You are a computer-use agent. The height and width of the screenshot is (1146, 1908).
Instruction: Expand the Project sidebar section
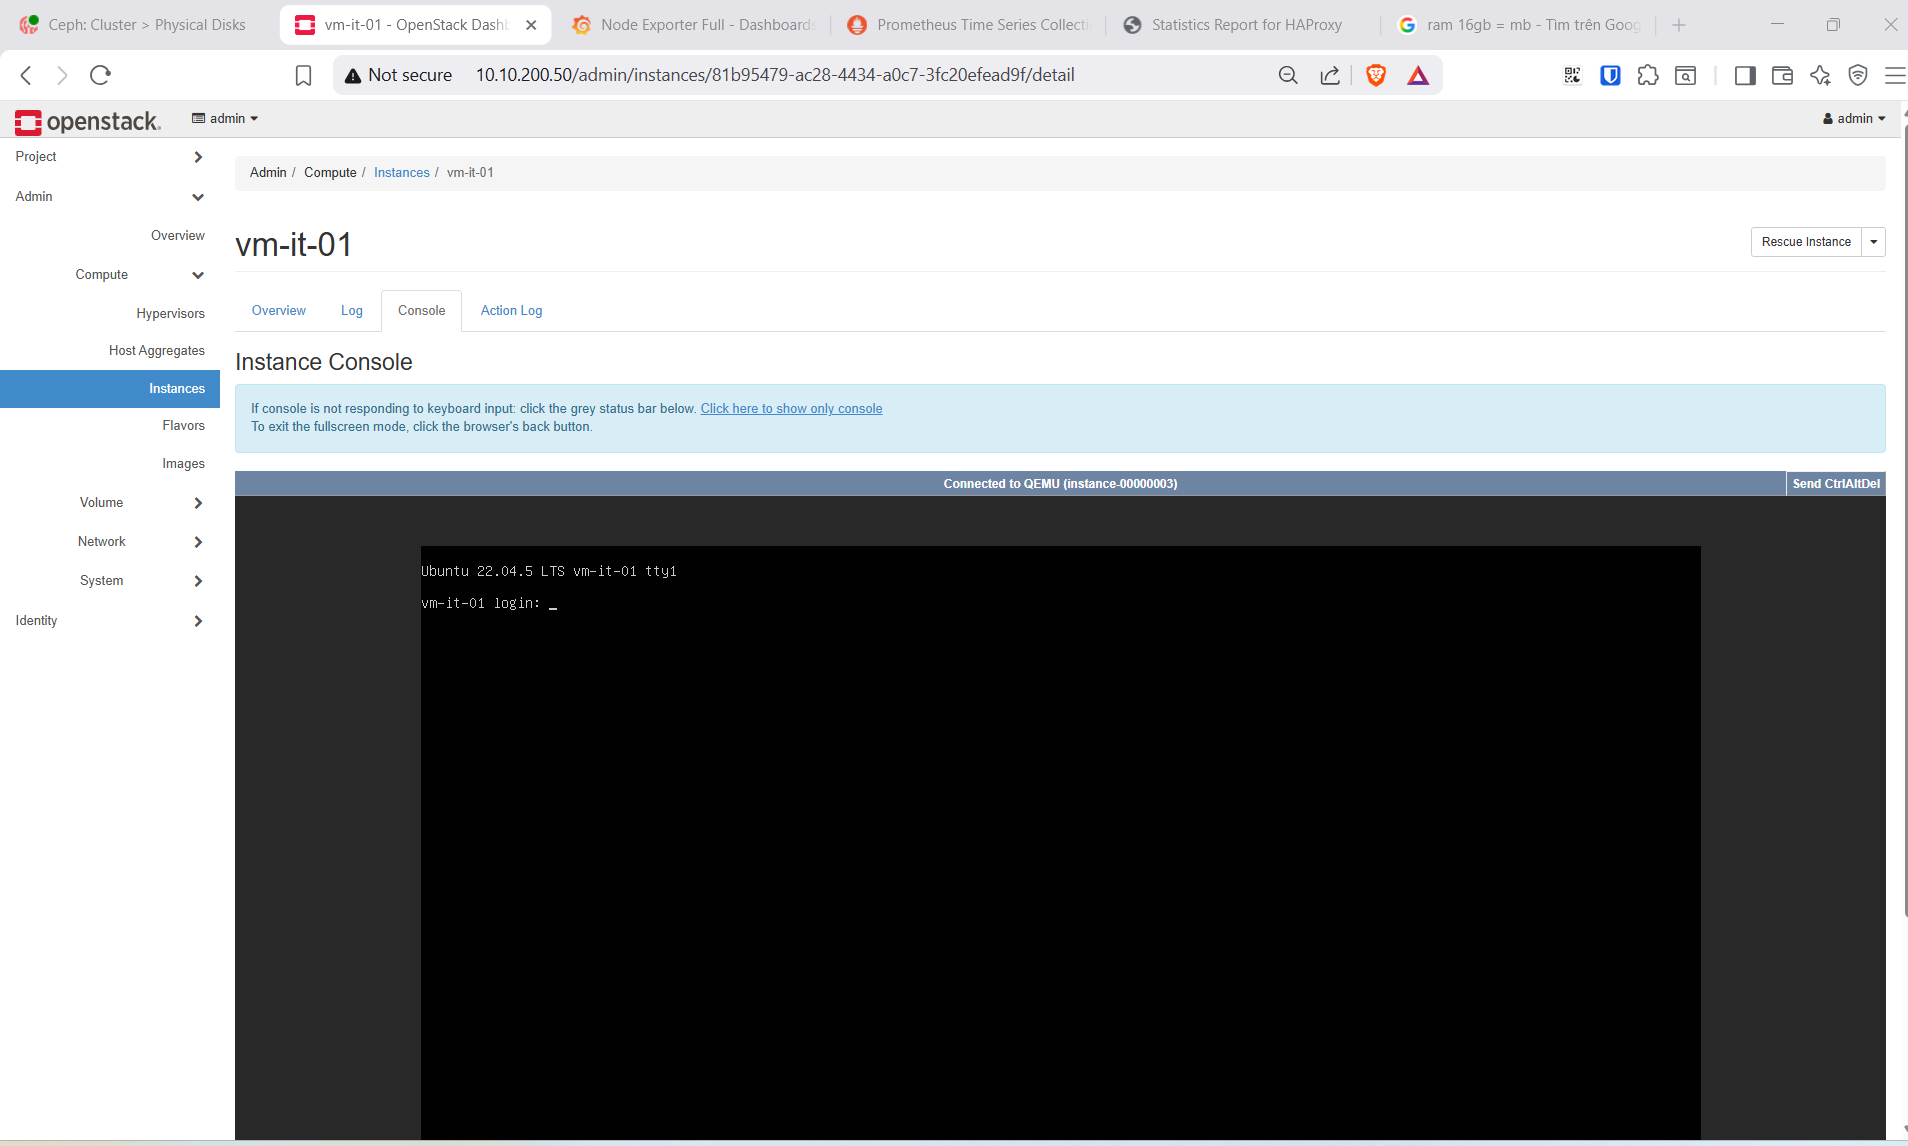tap(110, 157)
